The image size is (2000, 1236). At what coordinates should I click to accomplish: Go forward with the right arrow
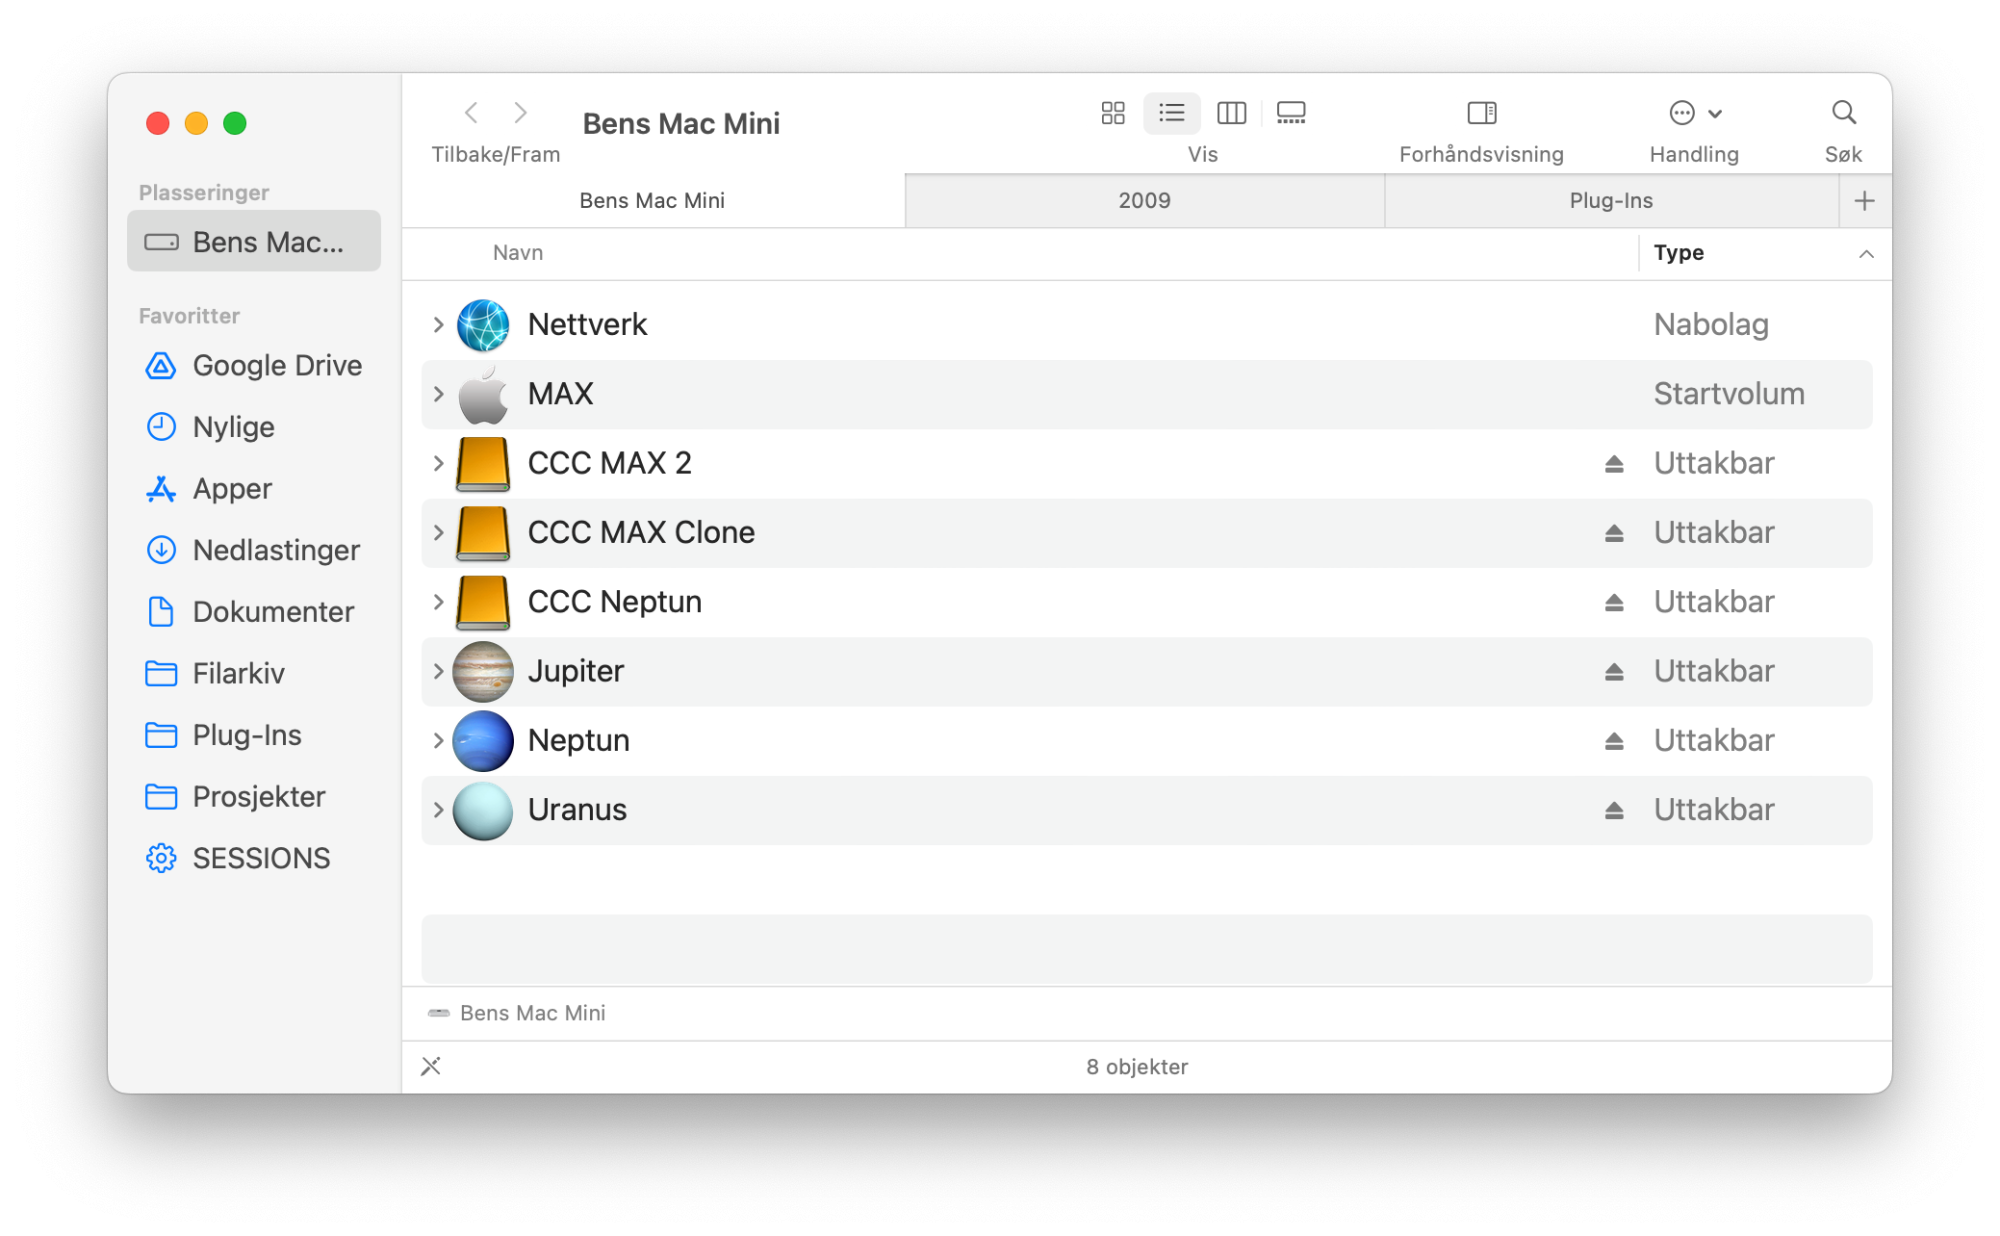point(520,112)
